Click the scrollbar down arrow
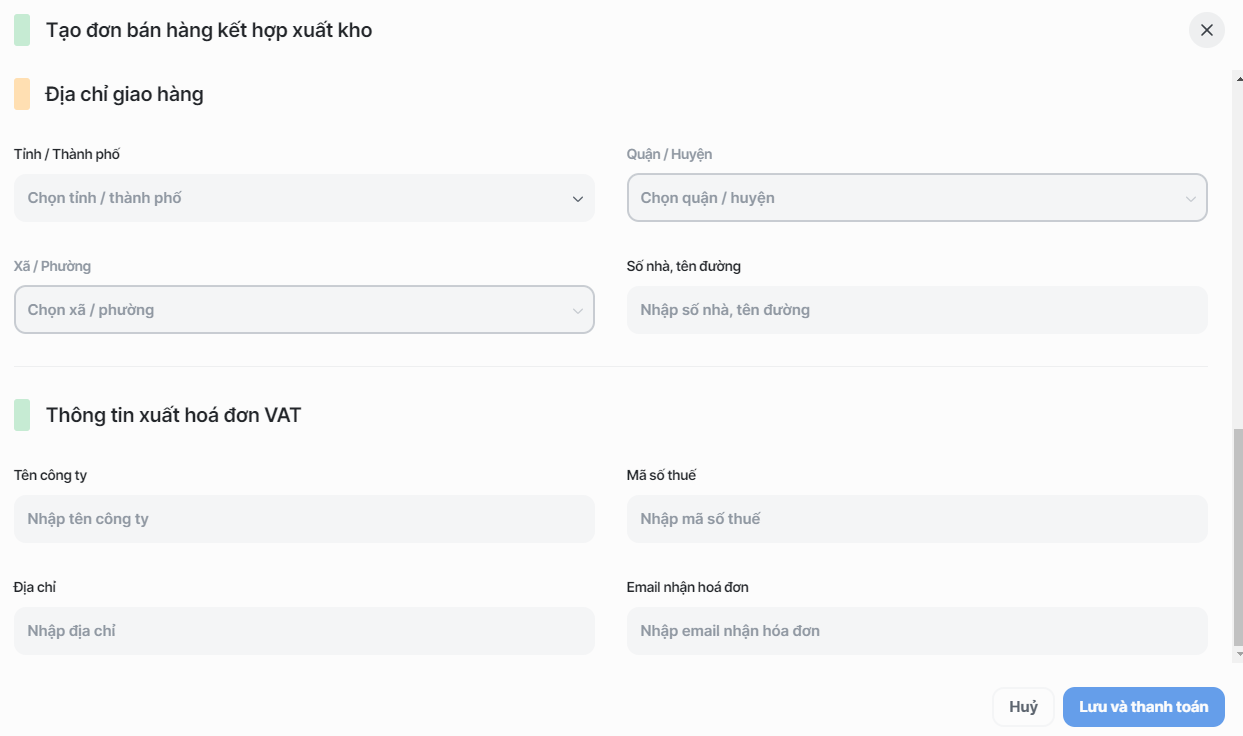Image resolution: width=1243 pixels, height=736 pixels. pyautogui.click(x=1238, y=655)
